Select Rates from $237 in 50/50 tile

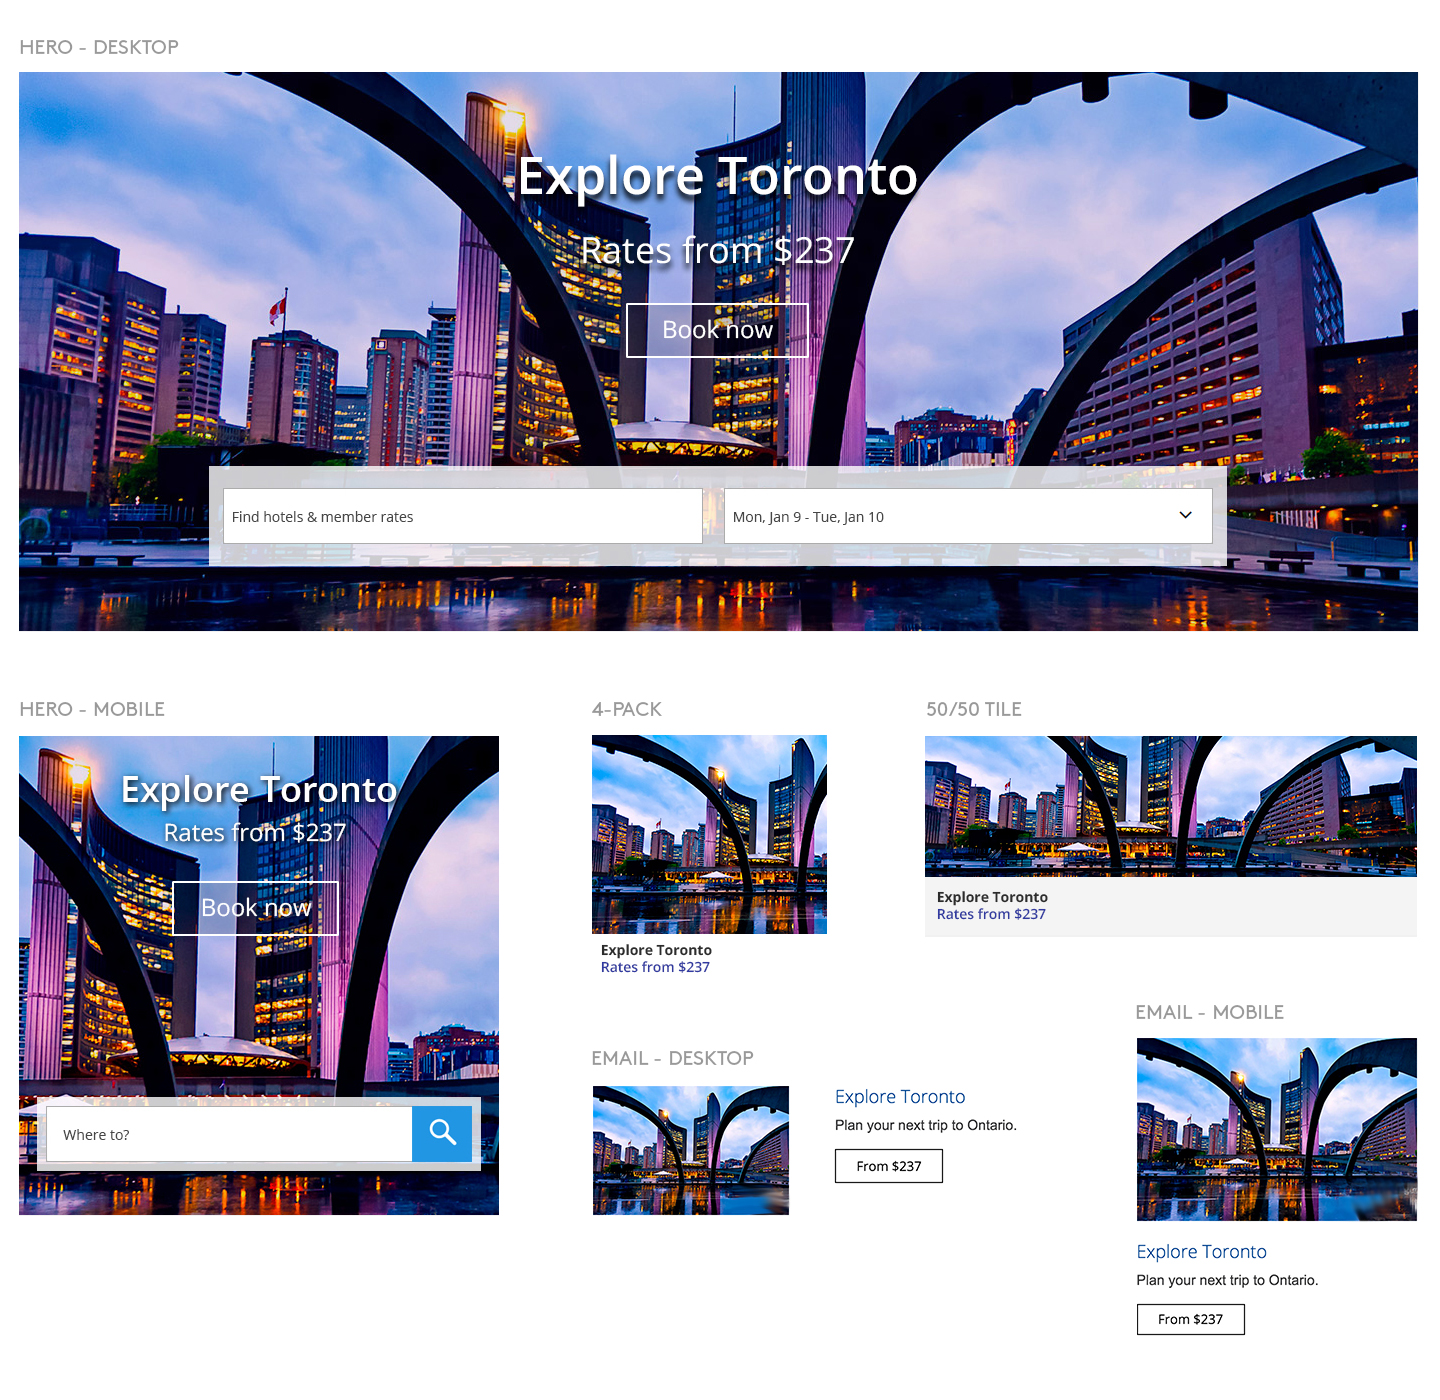click(991, 914)
